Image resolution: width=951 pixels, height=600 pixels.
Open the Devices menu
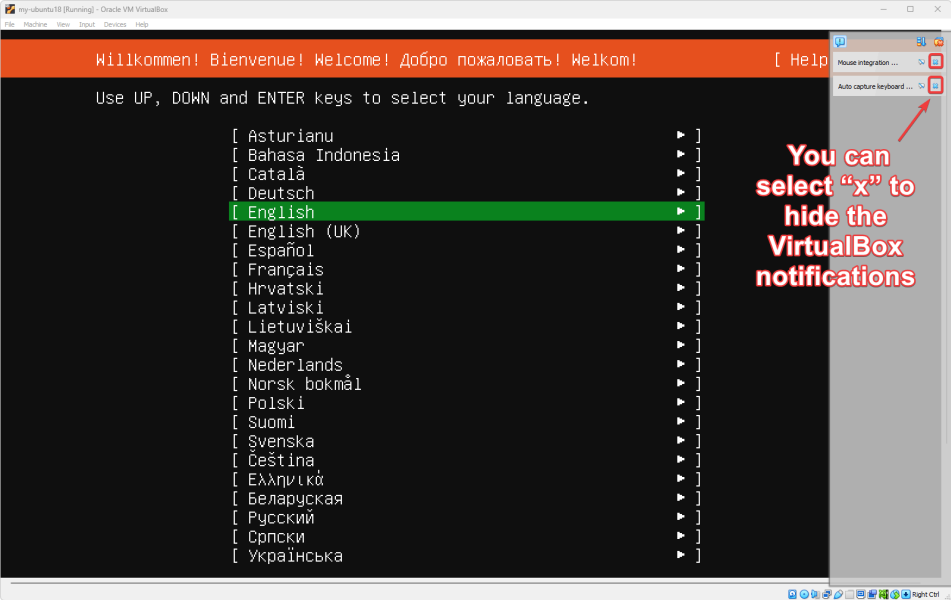(115, 24)
